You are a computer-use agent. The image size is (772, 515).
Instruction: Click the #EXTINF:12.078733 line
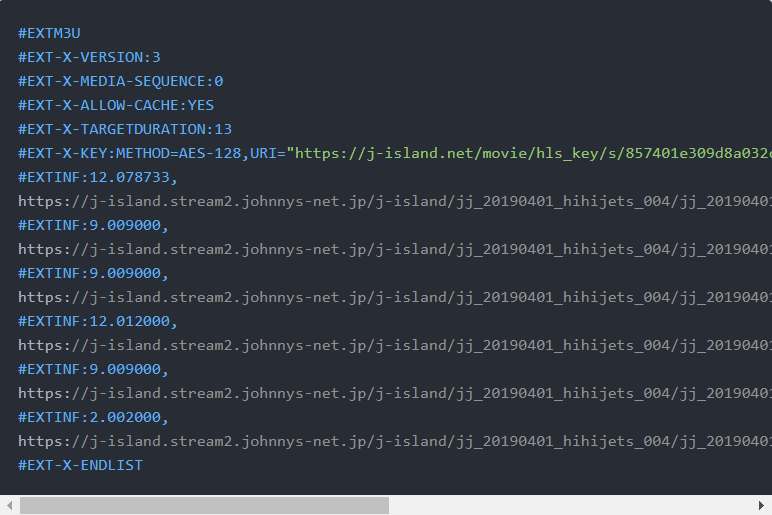click(x=98, y=177)
